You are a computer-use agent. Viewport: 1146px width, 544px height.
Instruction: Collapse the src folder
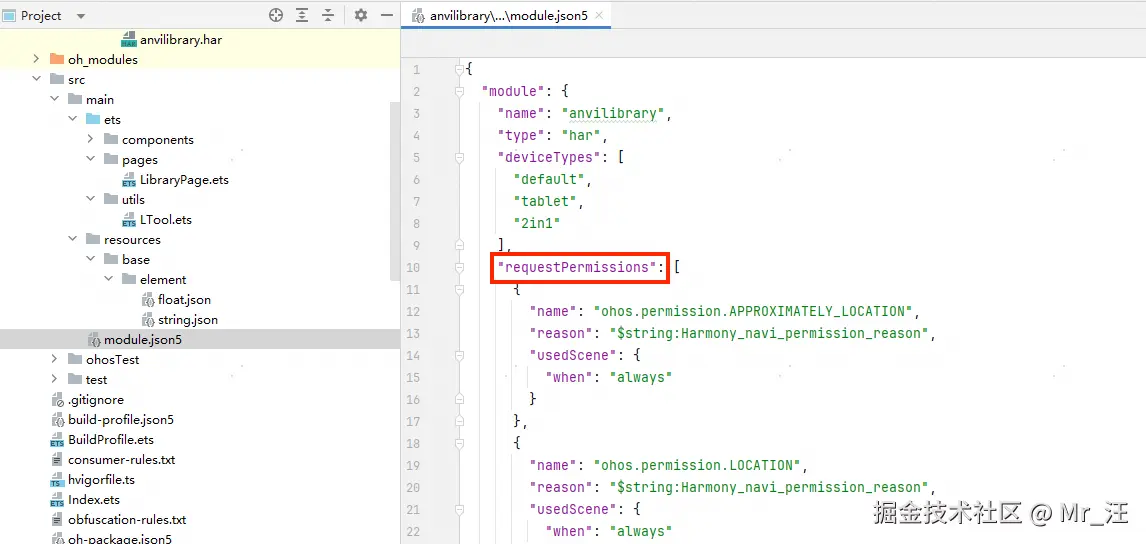[36, 80]
